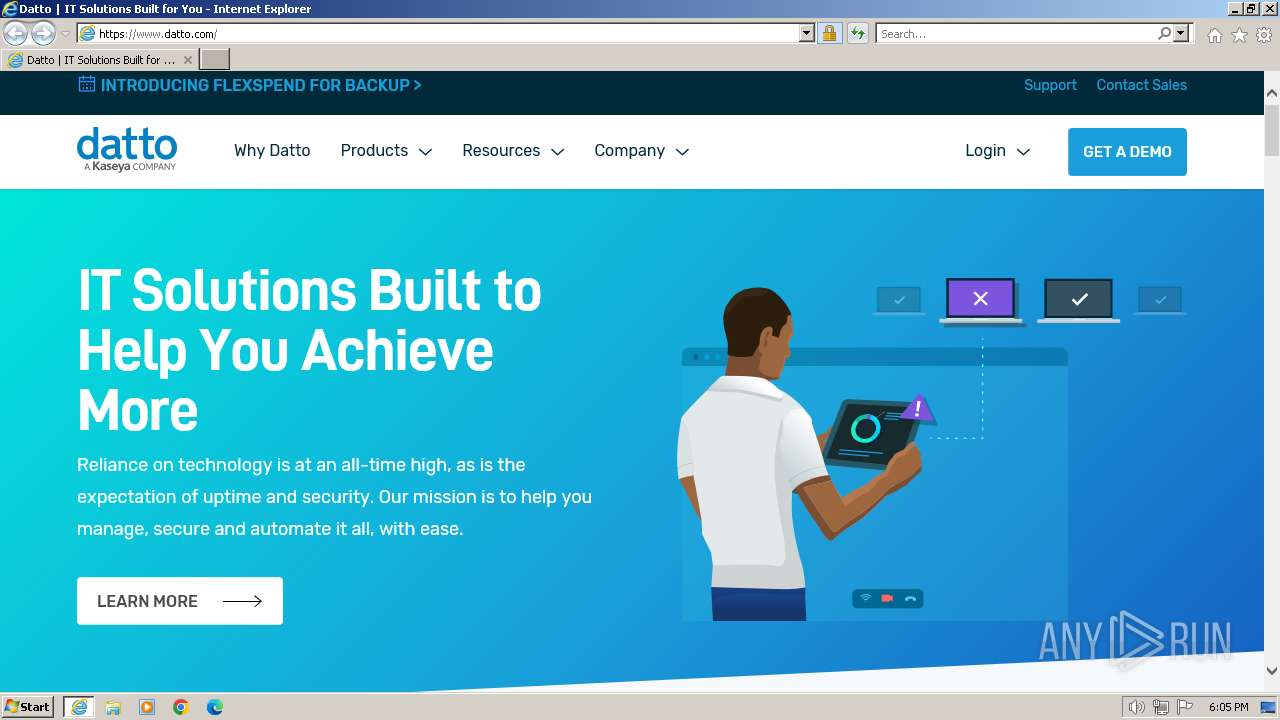Click the Refresh page icon
This screenshot has height=720, width=1280.
858,34
